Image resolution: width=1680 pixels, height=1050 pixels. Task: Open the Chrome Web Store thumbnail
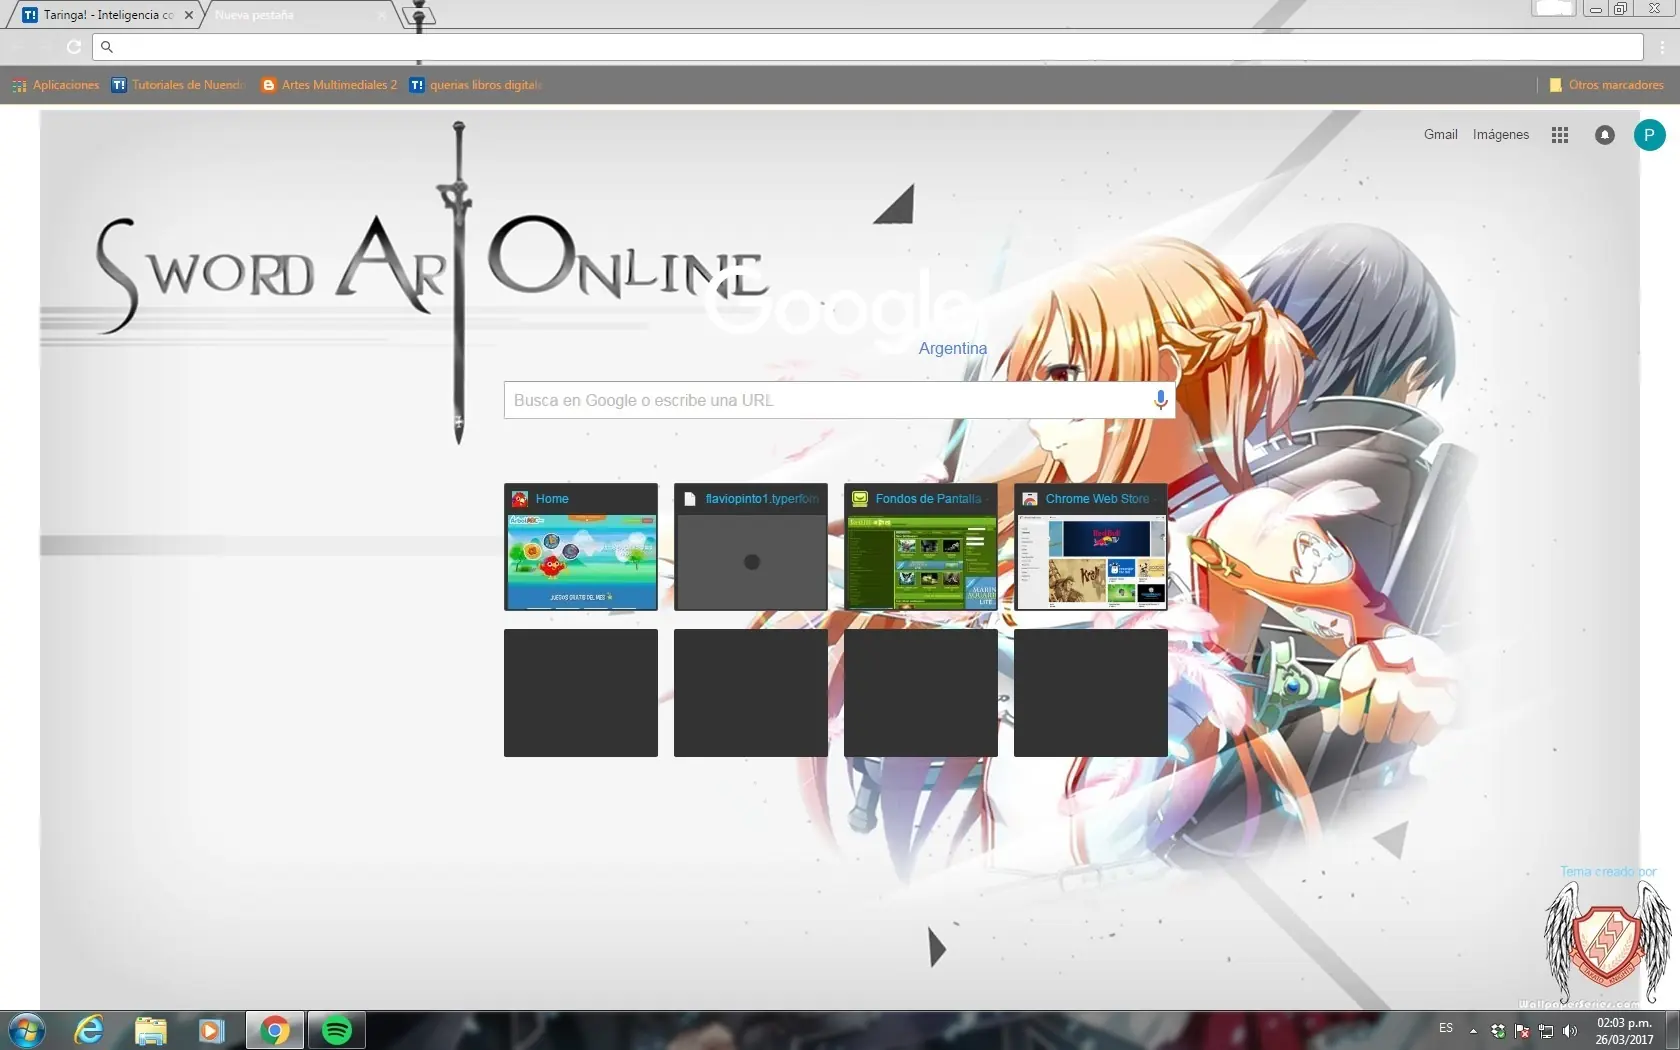(x=1091, y=547)
